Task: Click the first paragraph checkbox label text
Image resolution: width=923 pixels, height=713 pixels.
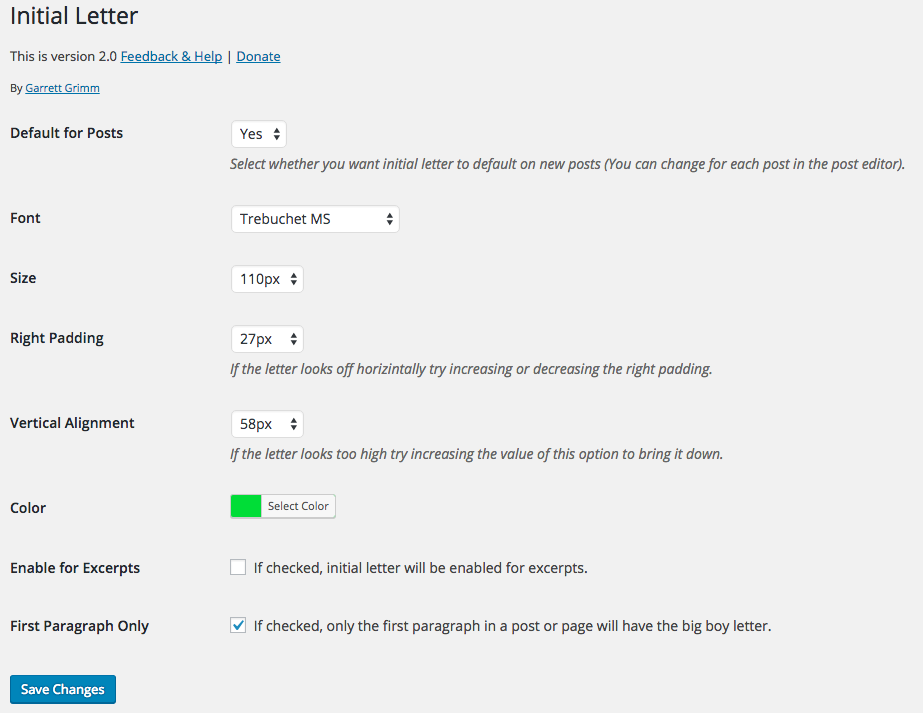Action: [x=512, y=626]
